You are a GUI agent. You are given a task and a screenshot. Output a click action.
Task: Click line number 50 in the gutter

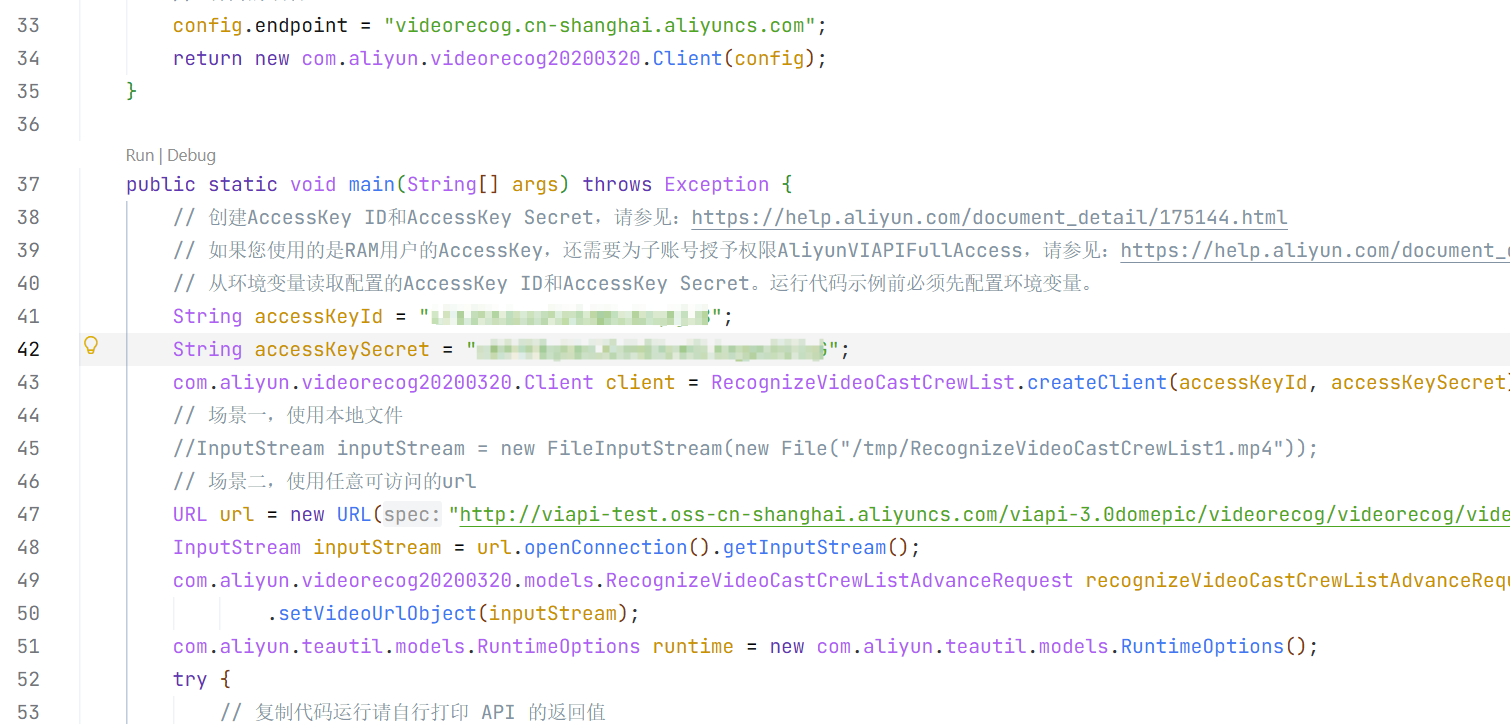coord(28,613)
